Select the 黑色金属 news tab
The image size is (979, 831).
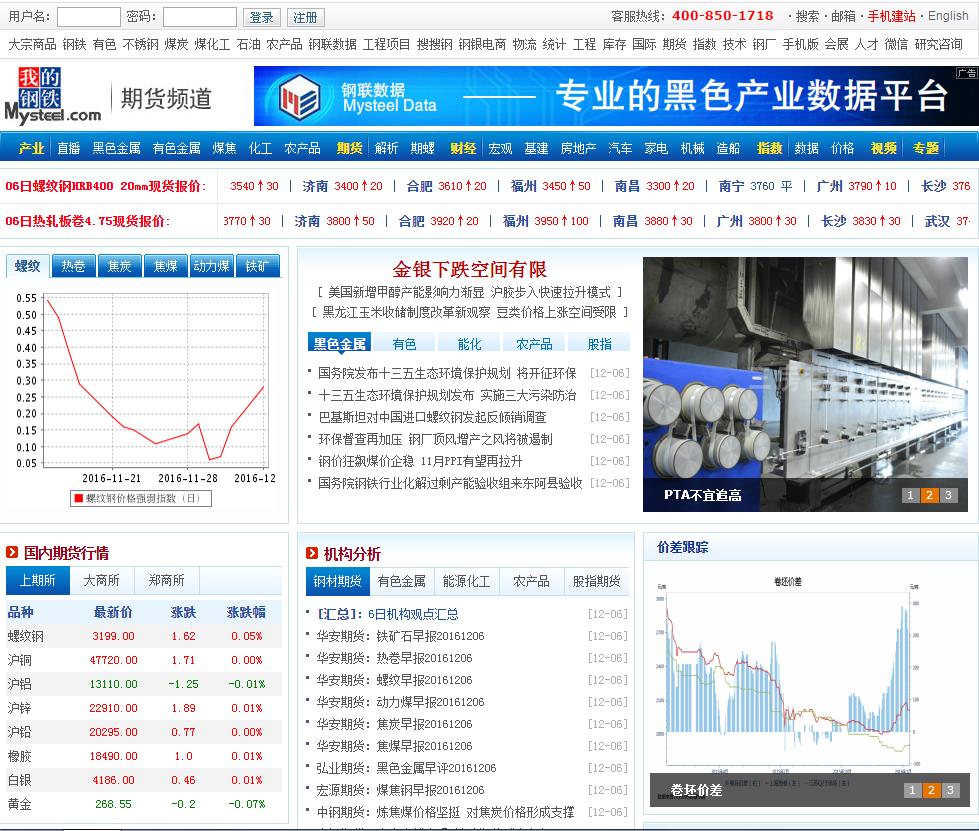point(340,343)
